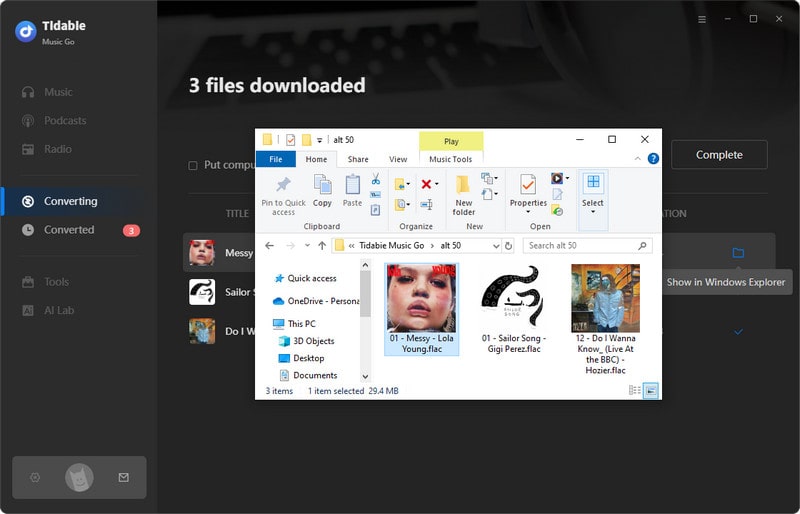Click Properties icon in Quick Access Toolbar
The width and height of the screenshot is (800, 514).
tap(290, 140)
